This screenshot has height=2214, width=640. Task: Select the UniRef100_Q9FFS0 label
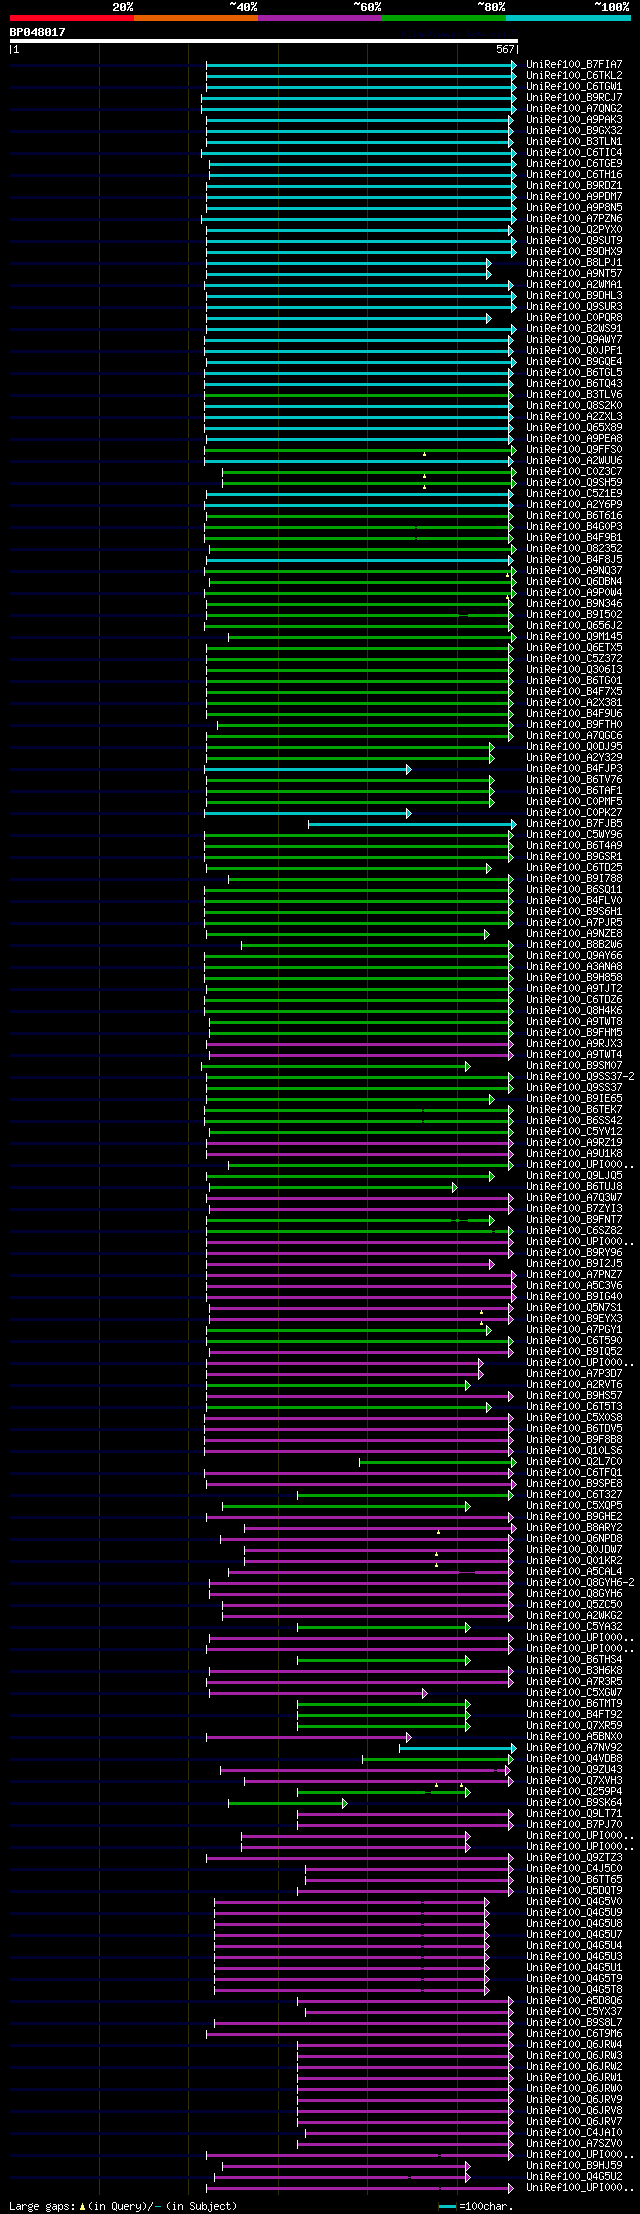pos(574,449)
